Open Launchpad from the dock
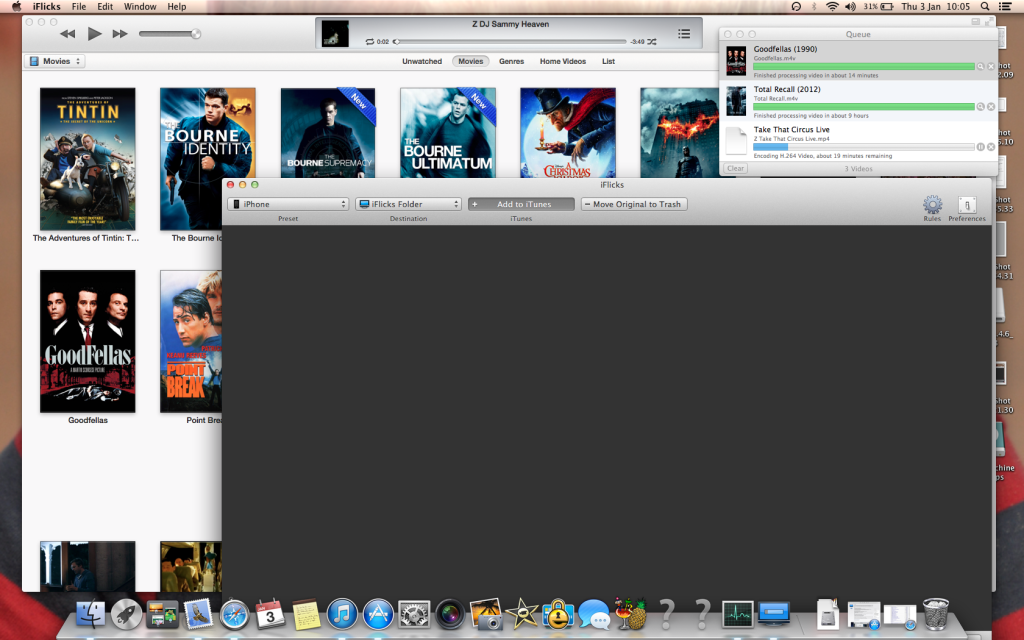The height and width of the screenshot is (640, 1024). pos(126,615)
